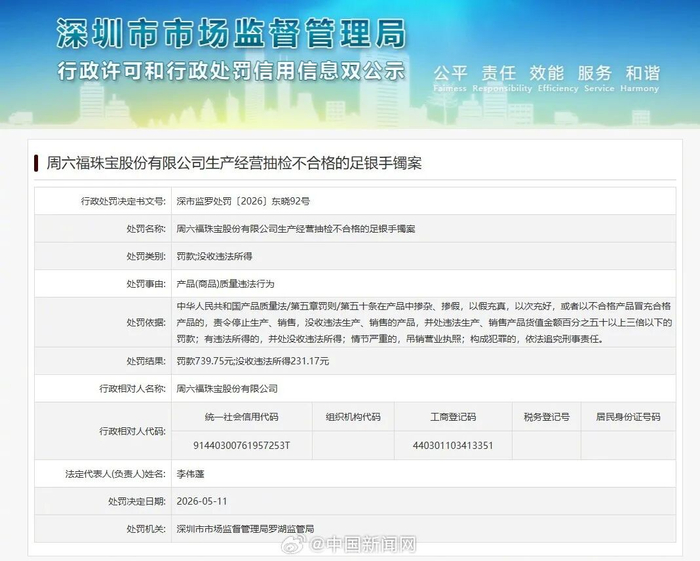Click the label 行政相对人名称
The width and height of the screenshot is (700, 561).
(133, 389)
